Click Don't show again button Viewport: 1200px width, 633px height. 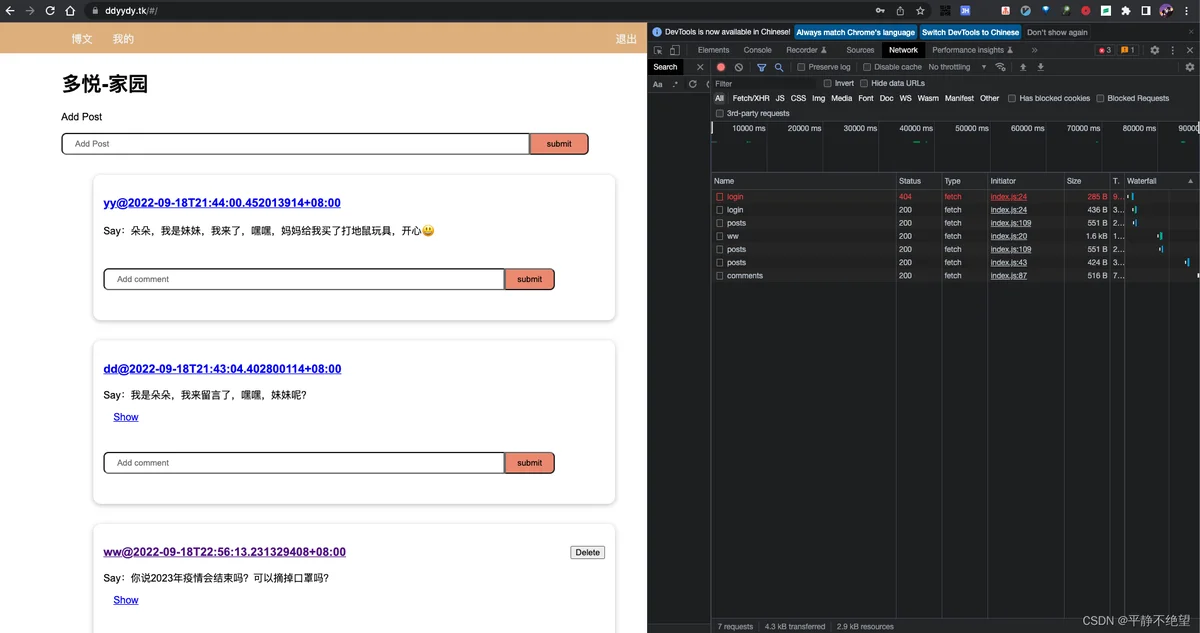click(1057, 32)
